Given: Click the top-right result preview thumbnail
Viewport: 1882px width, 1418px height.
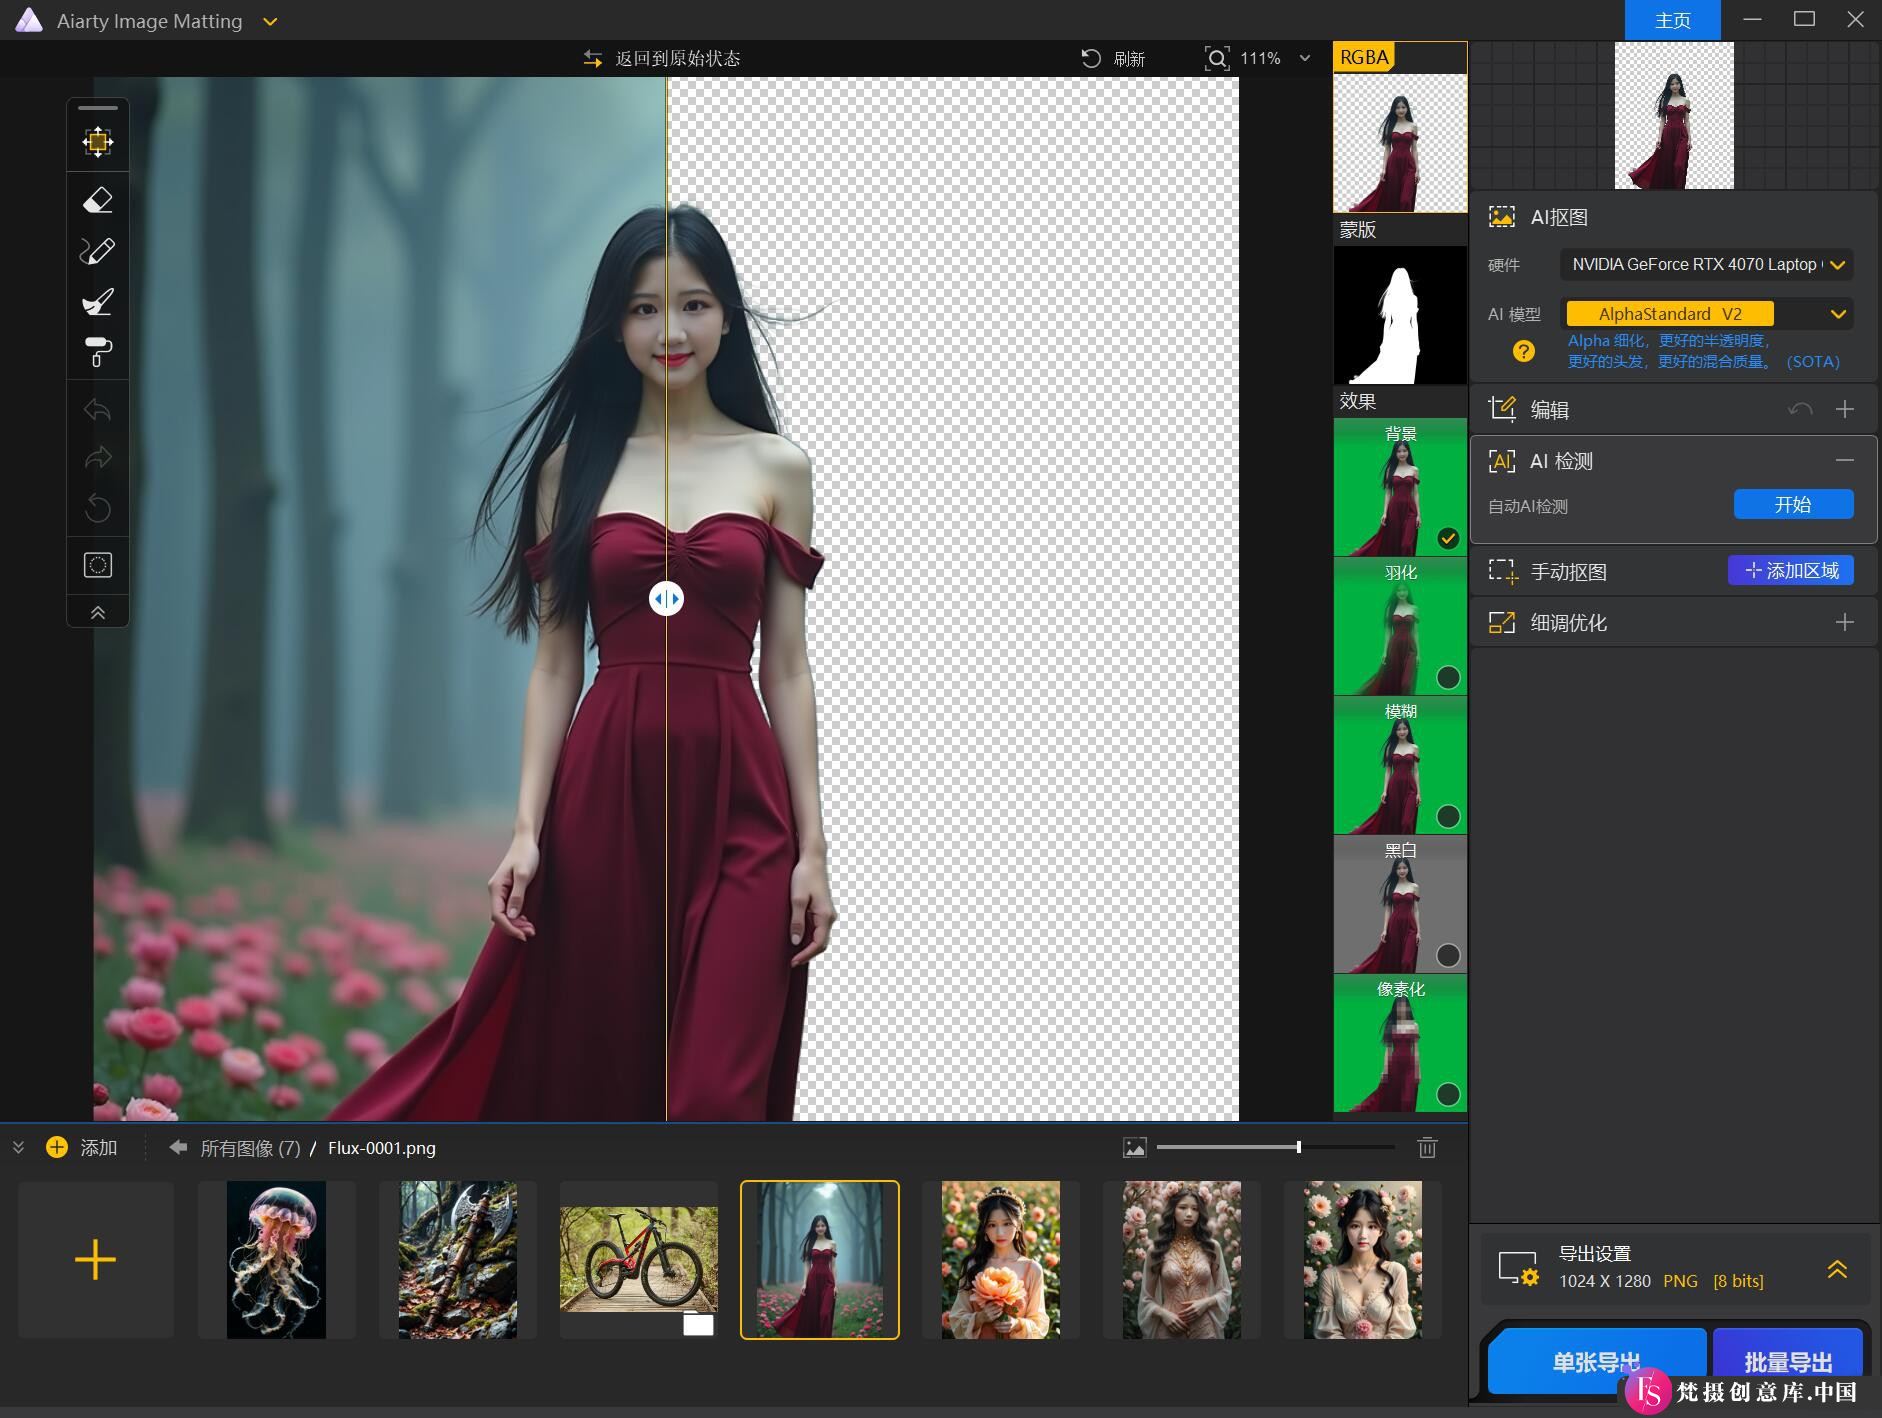Looking at the screenshot, I should [1674, 115].
